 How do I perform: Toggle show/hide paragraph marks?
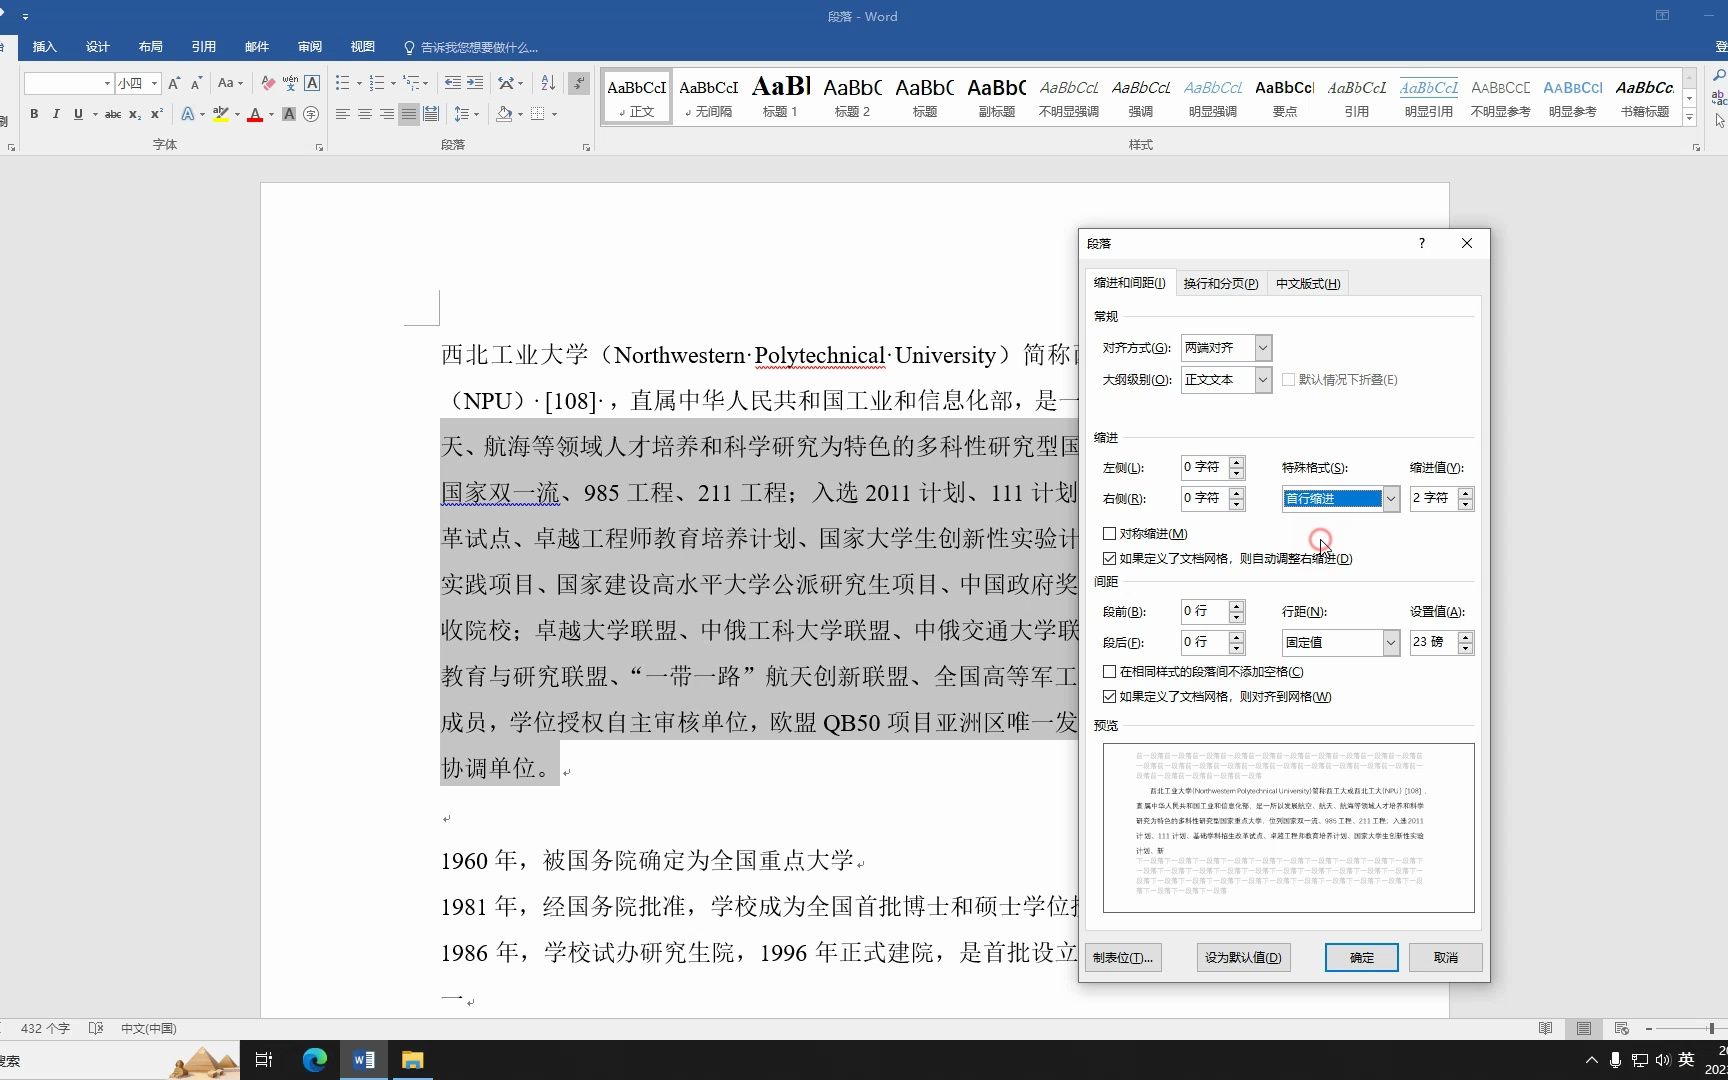point(579,83)
